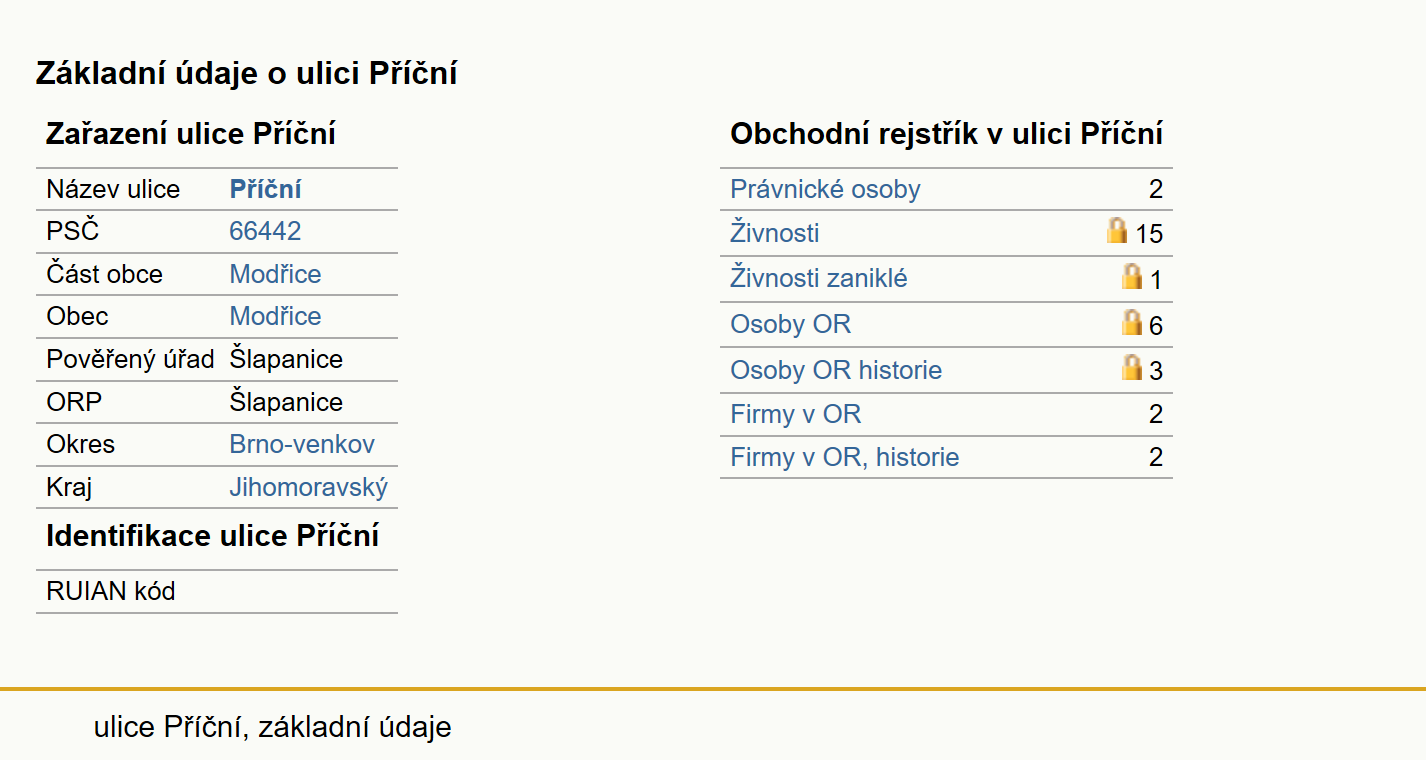Open the Živnosti zaniklé link
The width and height of the screenshot is (1426, 760).
point(819,278)
